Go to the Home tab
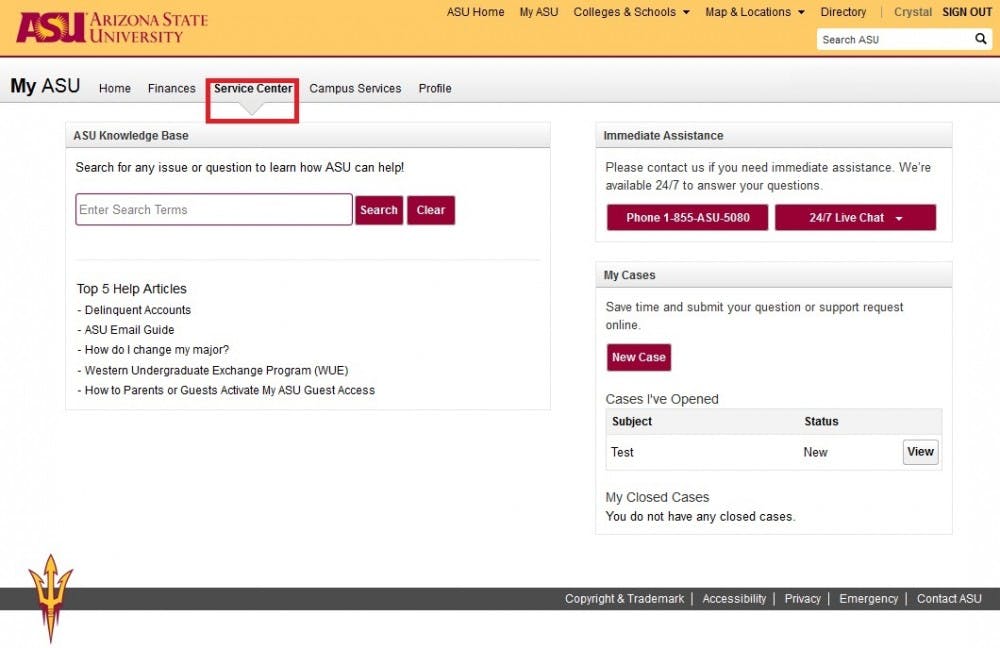Viewport: 1000px width, 648px height. pos(114,88)
